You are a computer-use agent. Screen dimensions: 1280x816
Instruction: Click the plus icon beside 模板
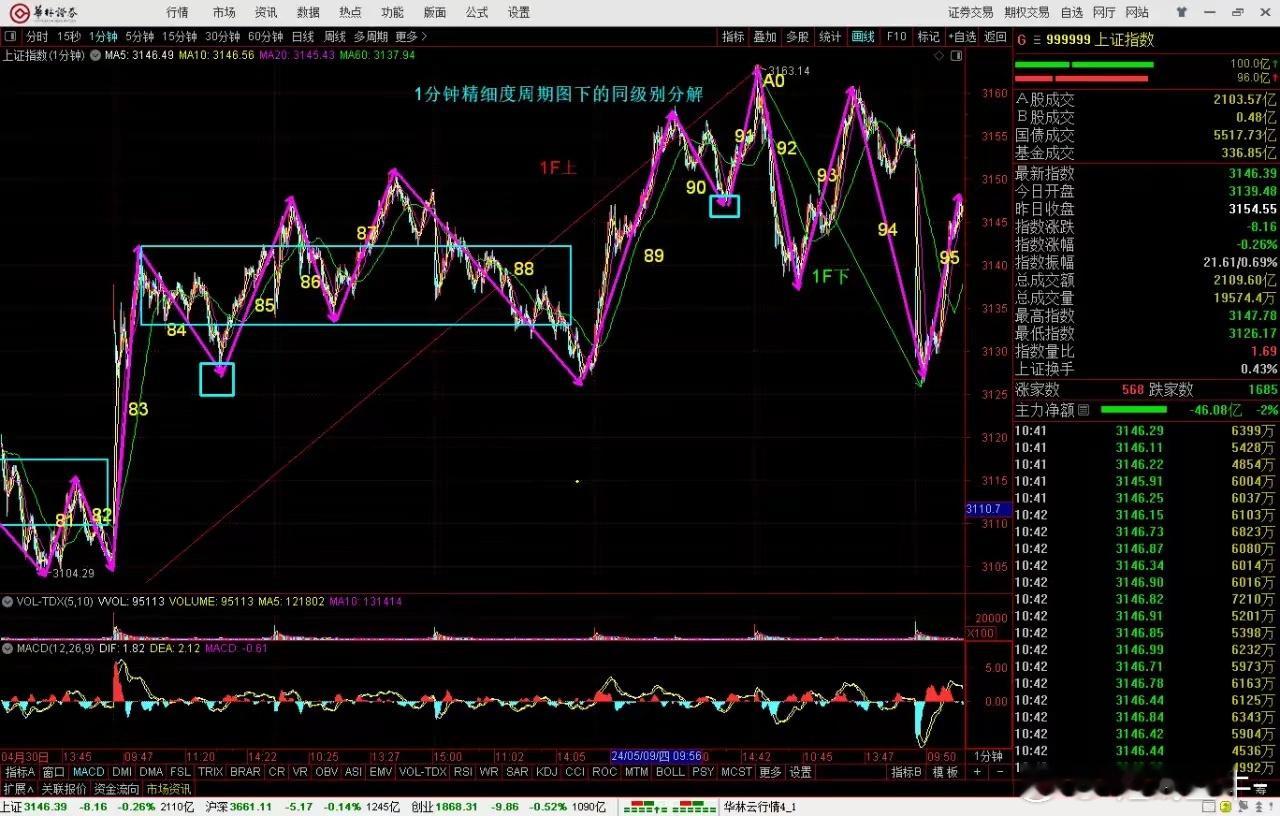coord(977,772)
